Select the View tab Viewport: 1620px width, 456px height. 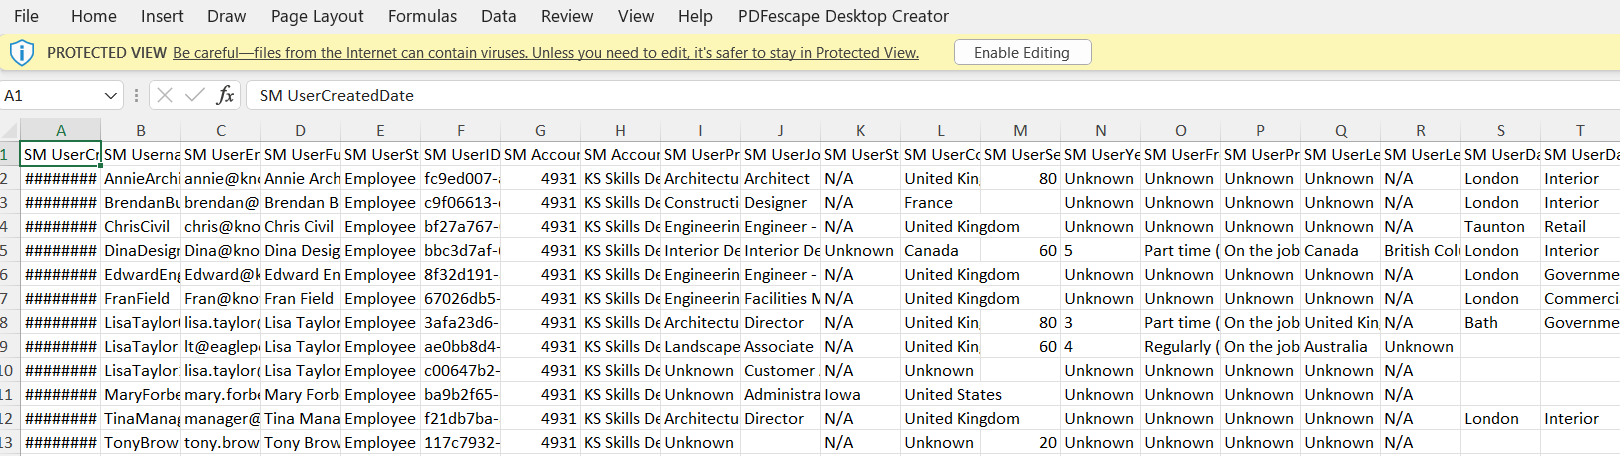[636, 16]
